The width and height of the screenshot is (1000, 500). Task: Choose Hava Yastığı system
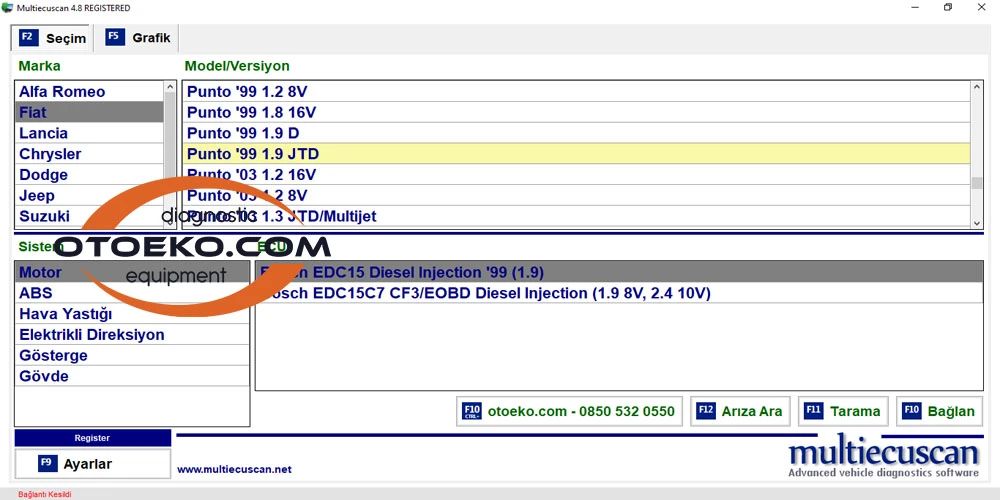[x=132, y=314]
